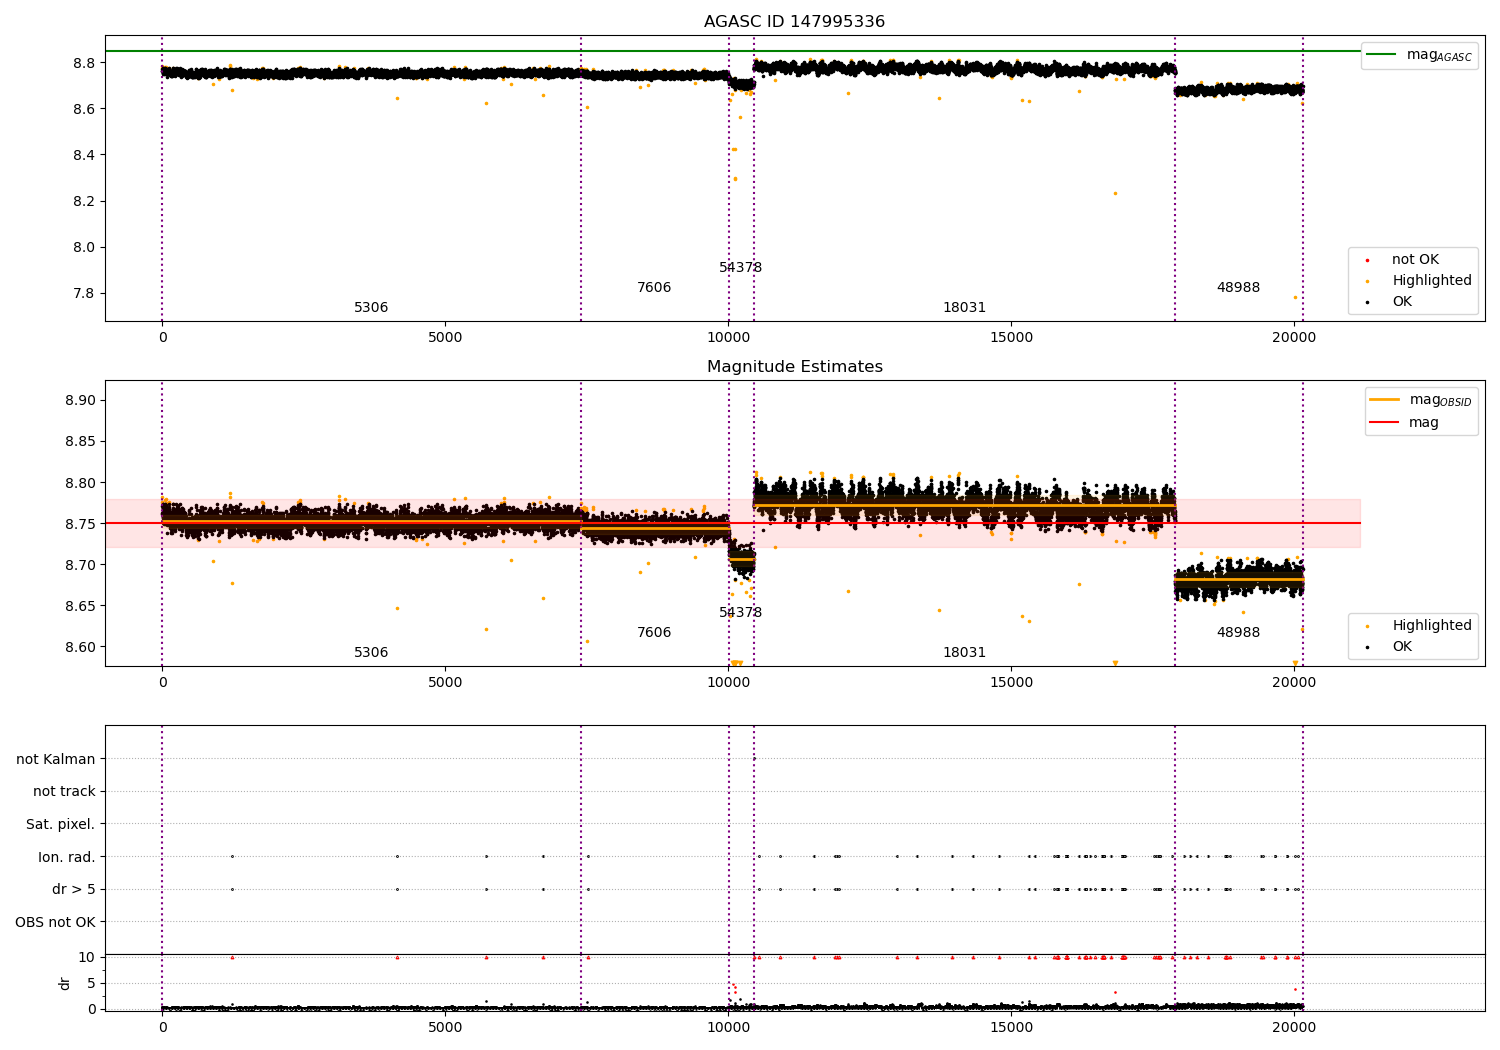
Task: Click the 'not track' axis label
Action: click(64, 791)
